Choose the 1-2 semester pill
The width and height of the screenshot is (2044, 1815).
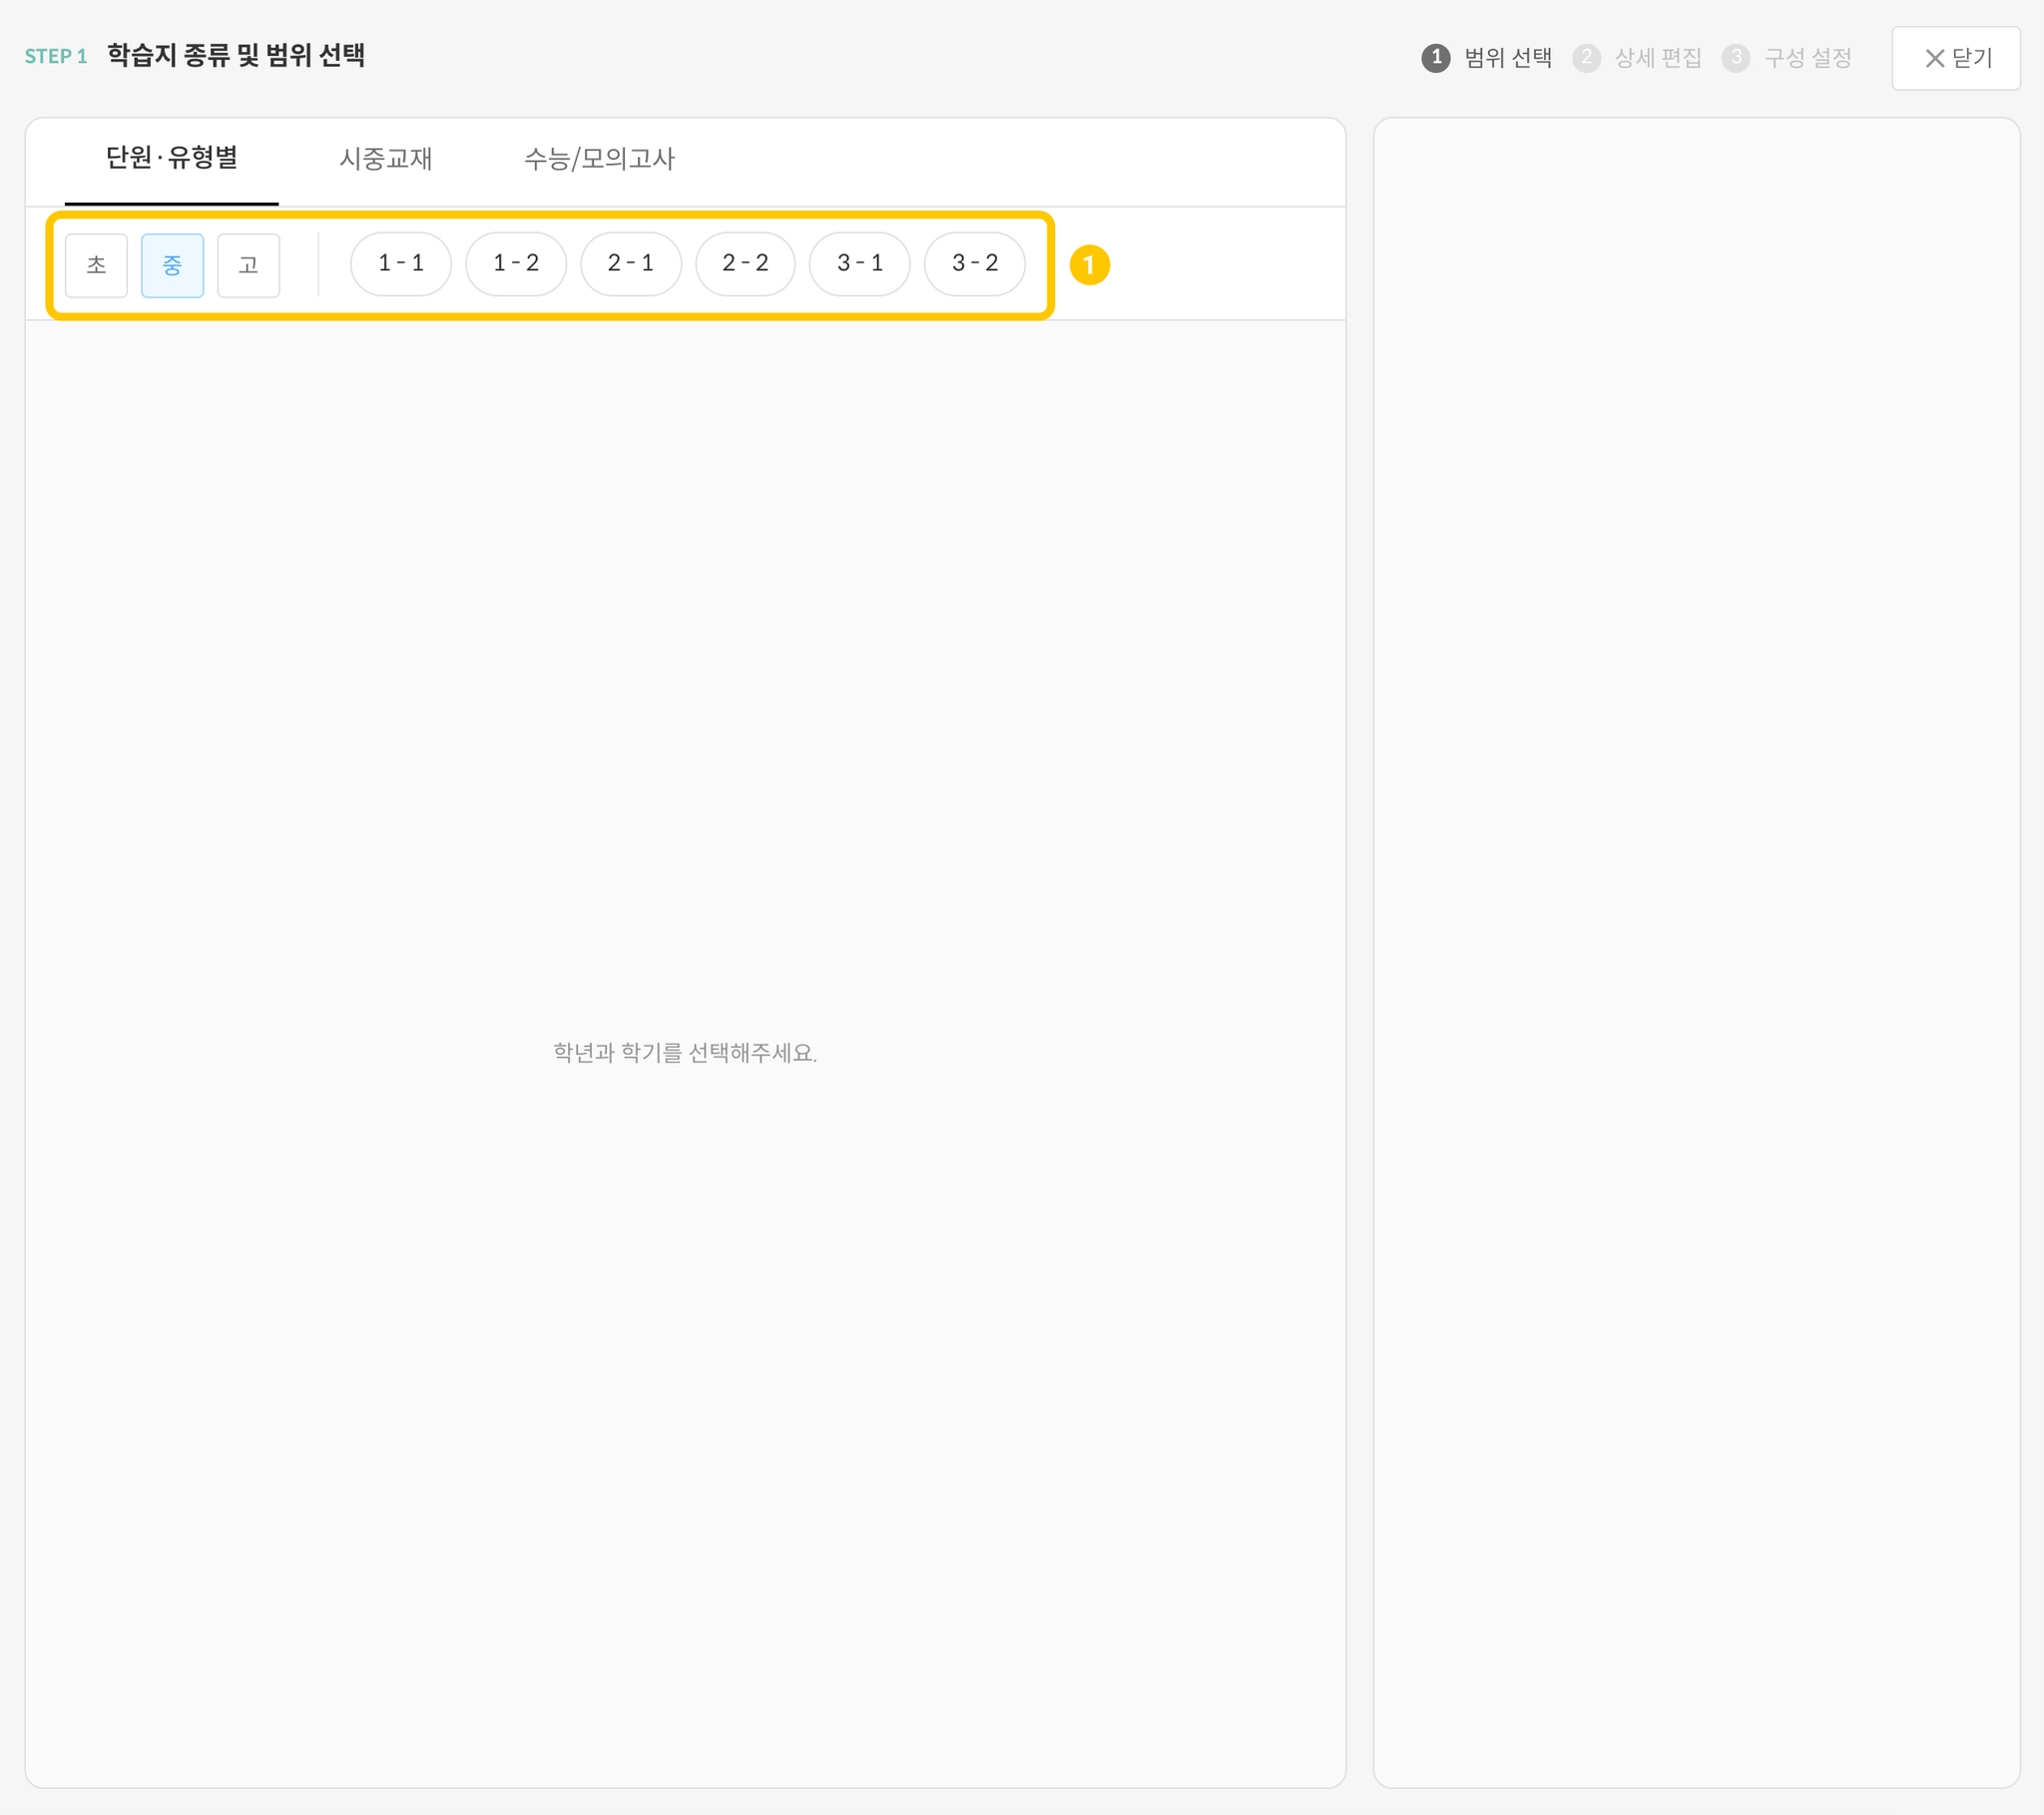coord(516,264)
